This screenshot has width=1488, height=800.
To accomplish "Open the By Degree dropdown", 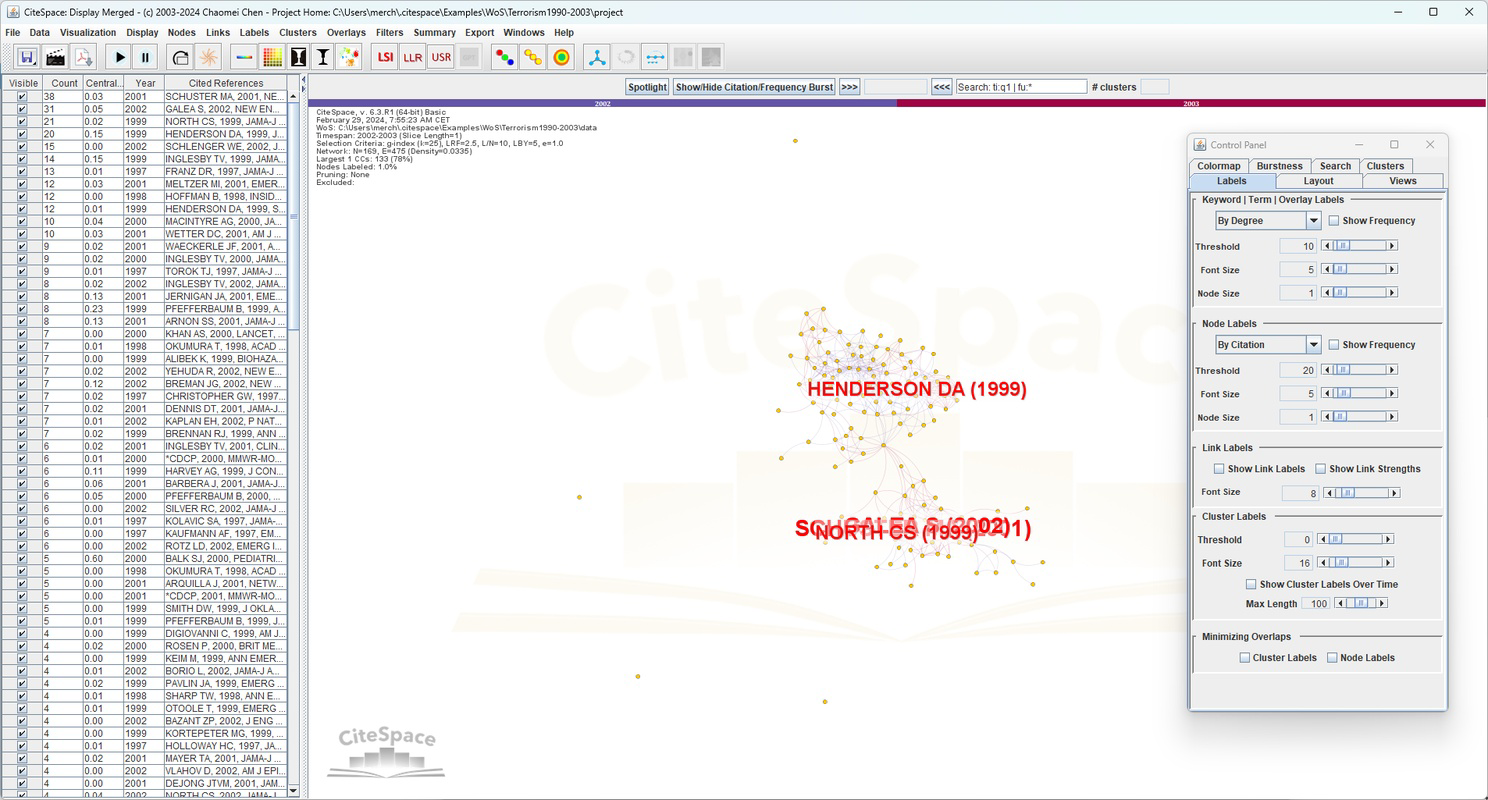I will 1268,220.
